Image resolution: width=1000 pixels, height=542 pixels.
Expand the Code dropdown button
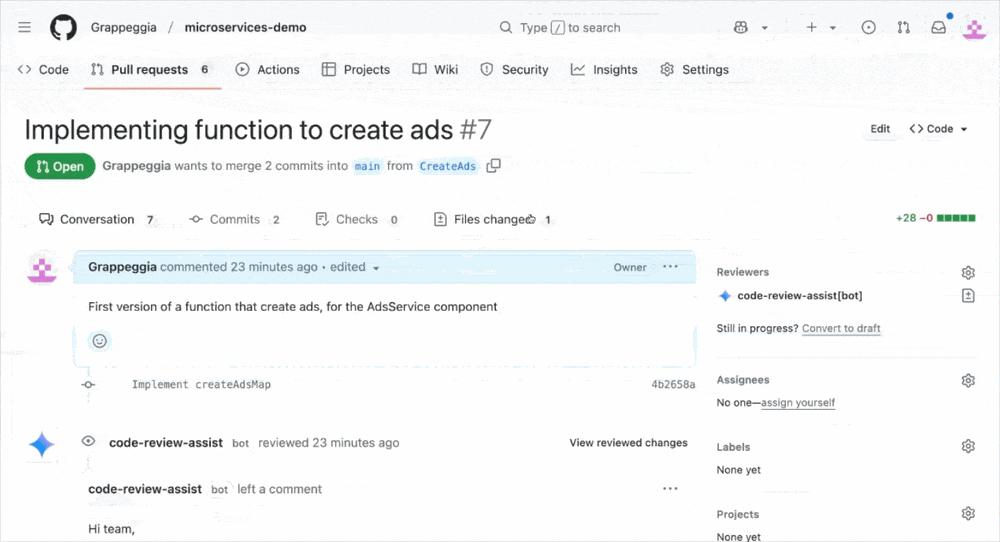[x=938, y=129]
